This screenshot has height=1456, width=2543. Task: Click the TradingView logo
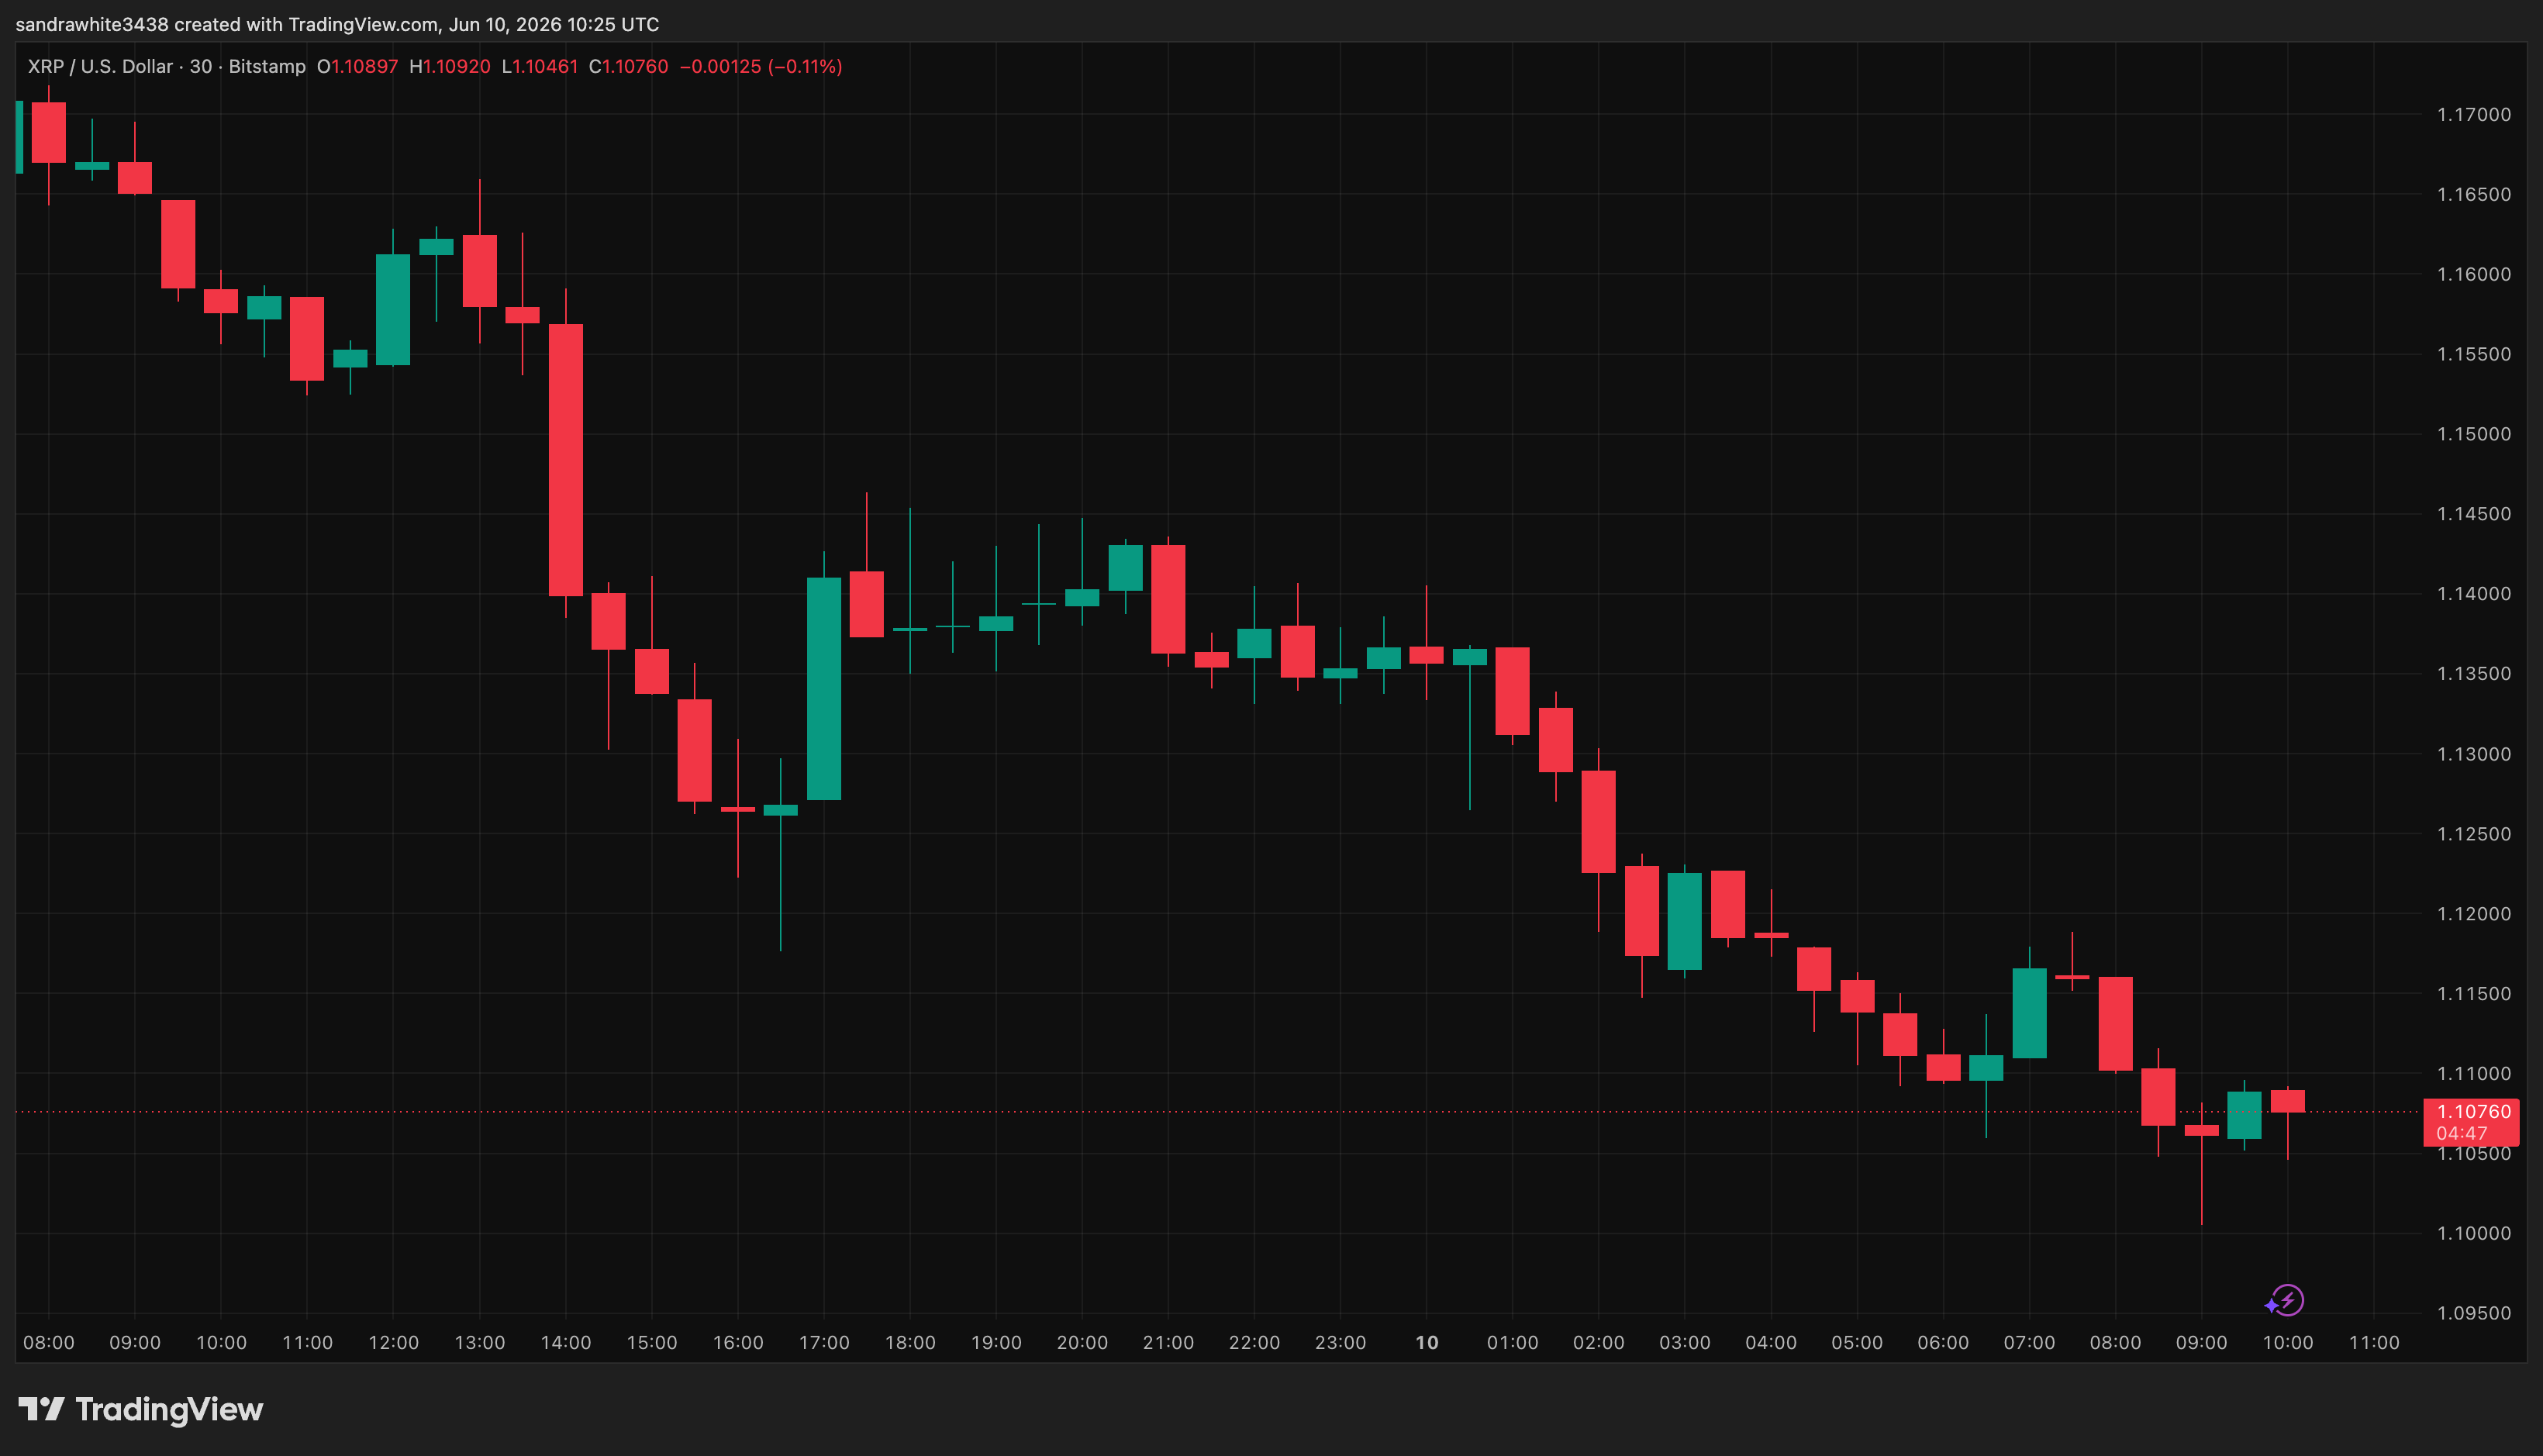141,1409
